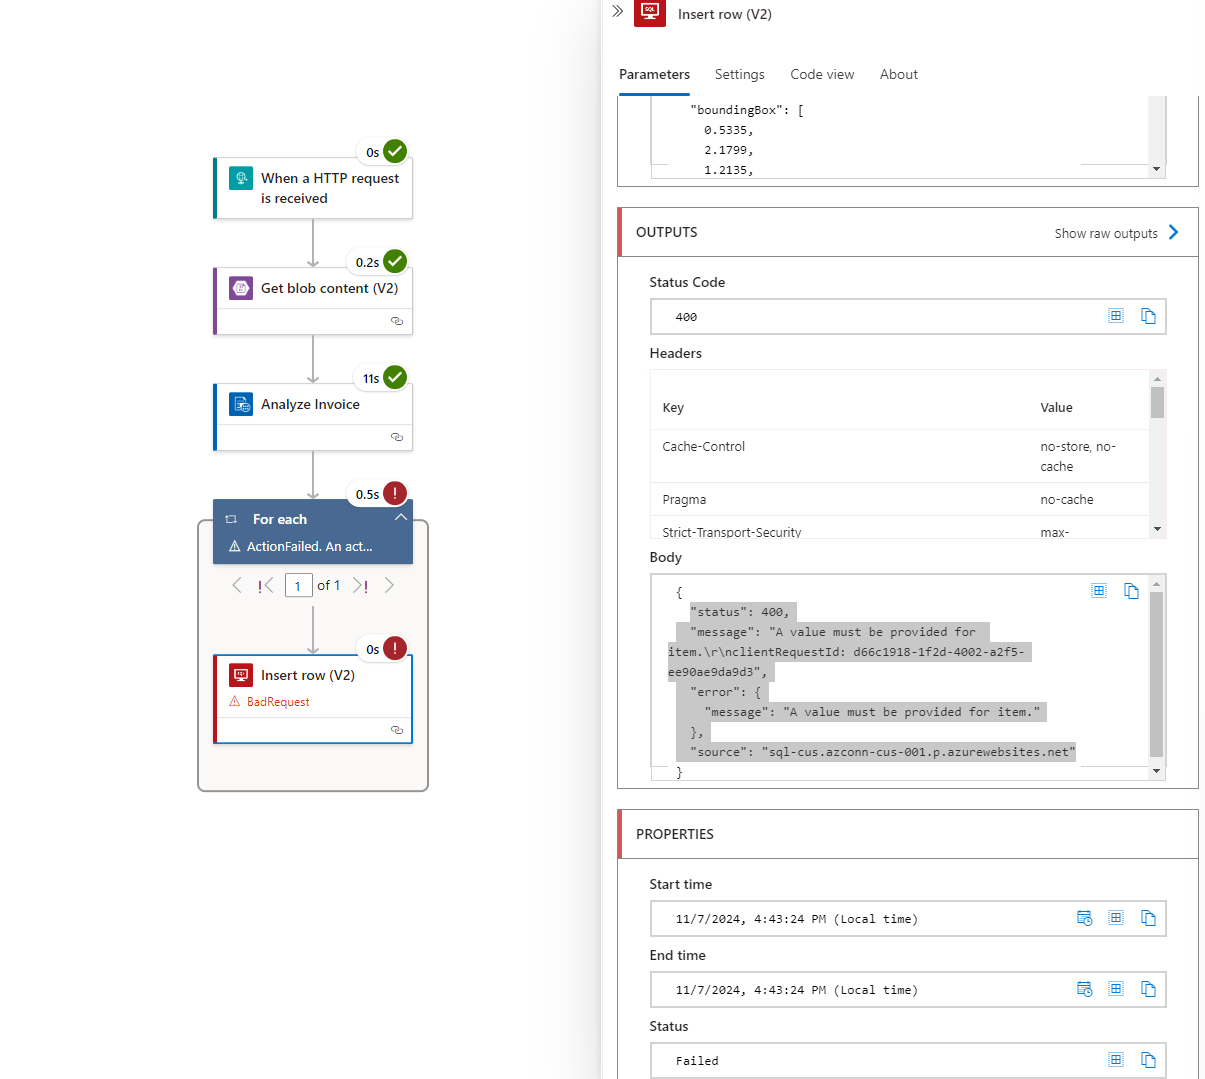This screenshot has height=1079, width=1205.
Task: Click the Status Code value 400
Action: click(686, 317)
